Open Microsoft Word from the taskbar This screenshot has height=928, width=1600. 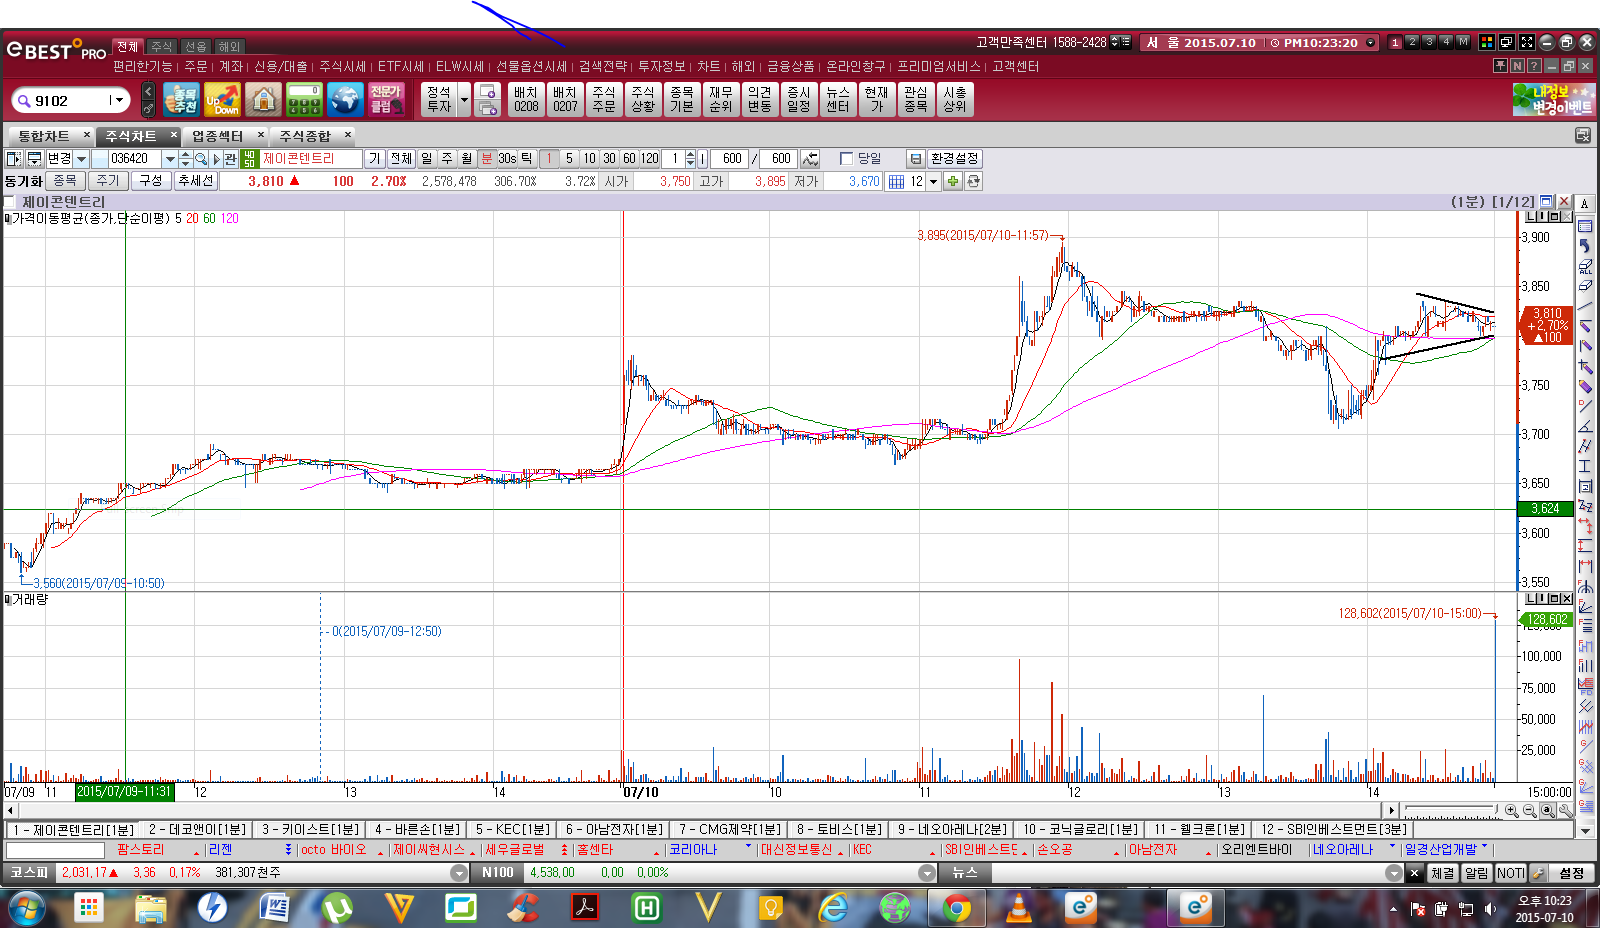point(274,908)
